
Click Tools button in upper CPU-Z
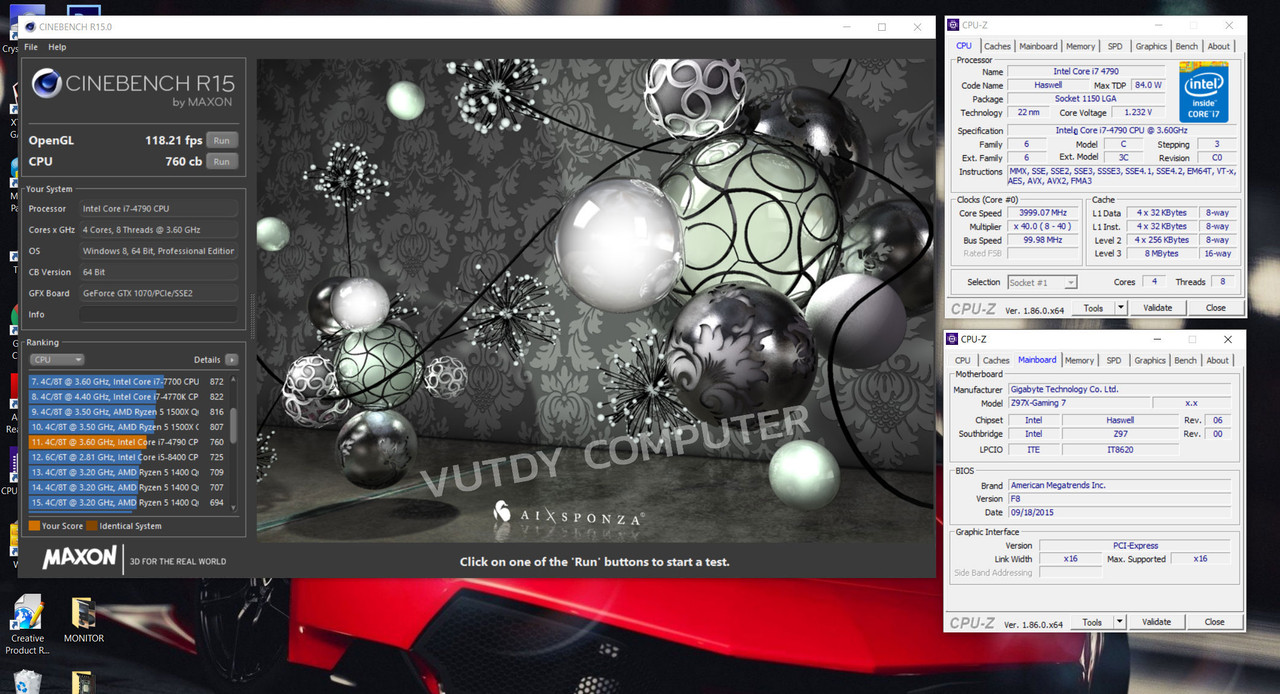(1093, 308)
